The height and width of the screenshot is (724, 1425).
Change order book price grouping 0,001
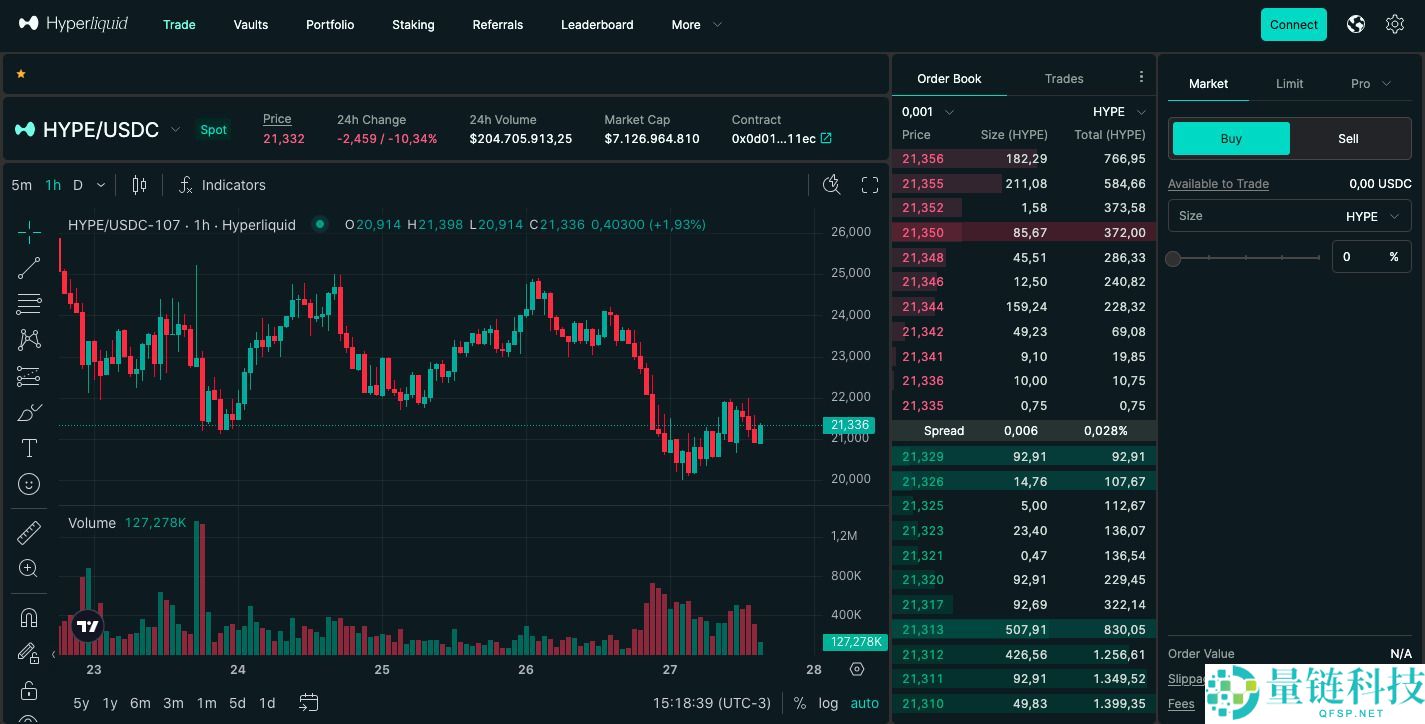pyautogui.click(x=928, y=112)
